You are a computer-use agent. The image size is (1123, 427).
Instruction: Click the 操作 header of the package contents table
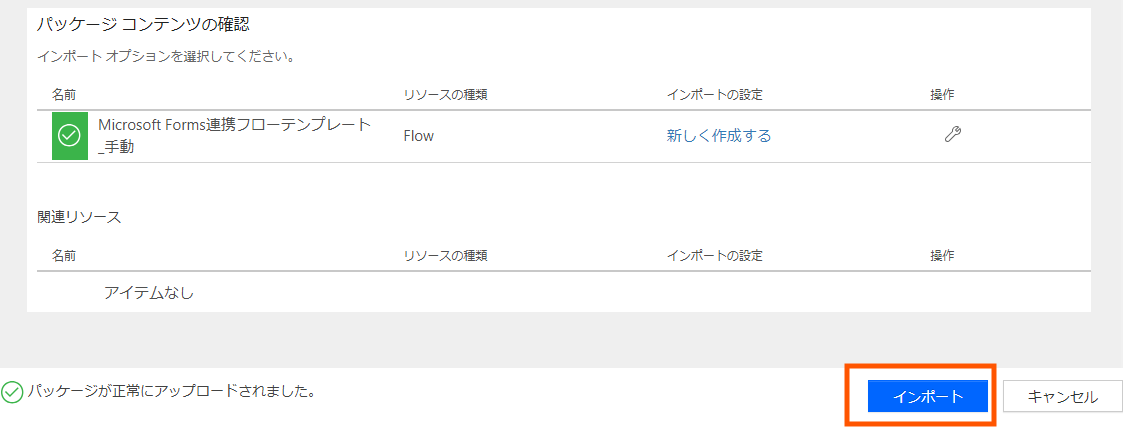point(942,95)
